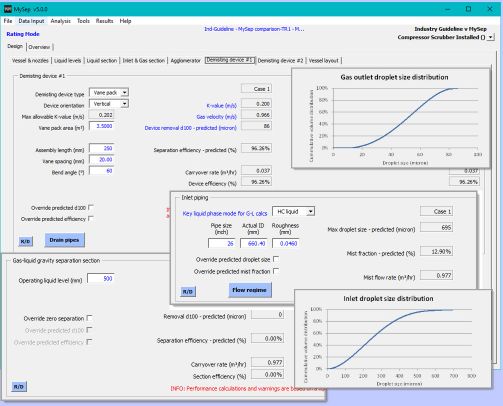Open the Help menu
Viewport: 503px width, 406px height.
[x=125, y=21]
